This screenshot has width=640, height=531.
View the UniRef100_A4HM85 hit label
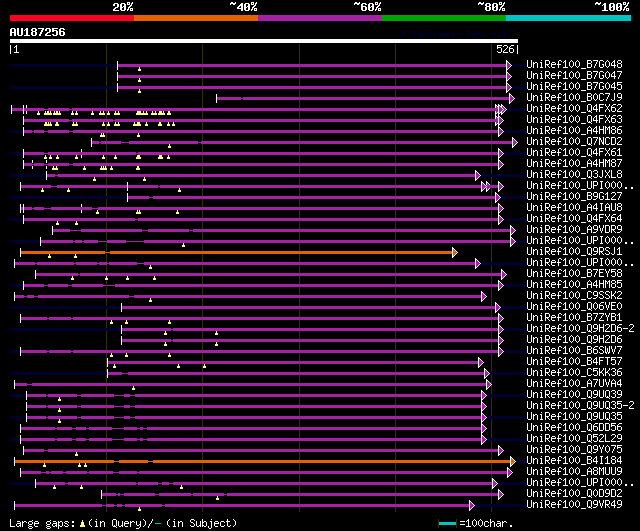click(x=574, y=285)
